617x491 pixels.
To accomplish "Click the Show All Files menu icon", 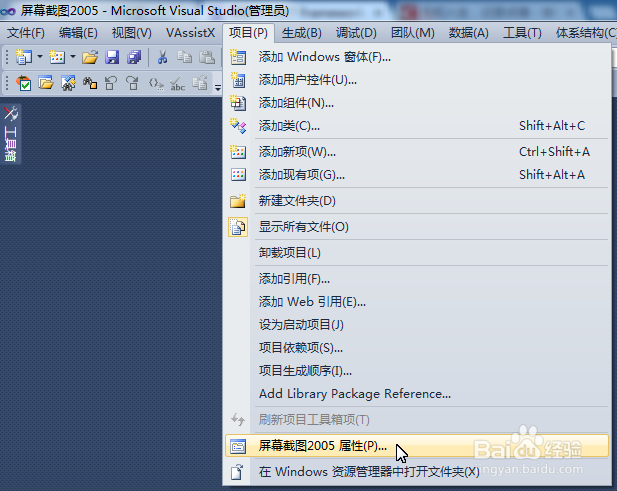I will (238, 227).
